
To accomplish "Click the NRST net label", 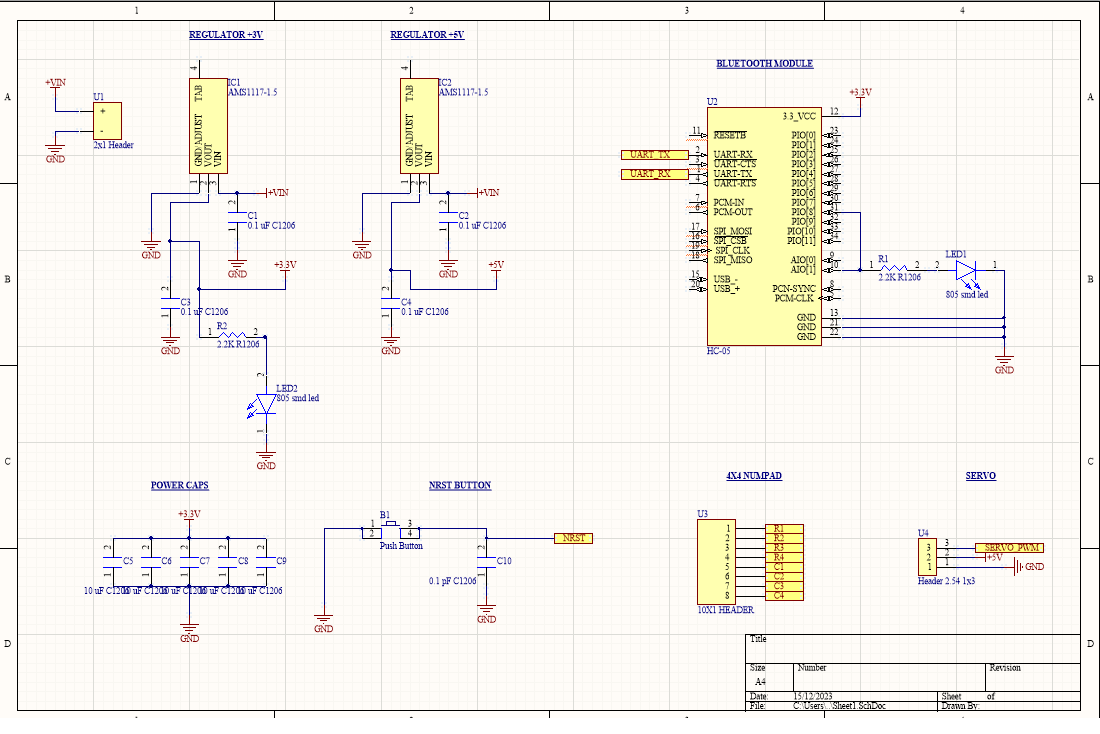I will point(571,537).
